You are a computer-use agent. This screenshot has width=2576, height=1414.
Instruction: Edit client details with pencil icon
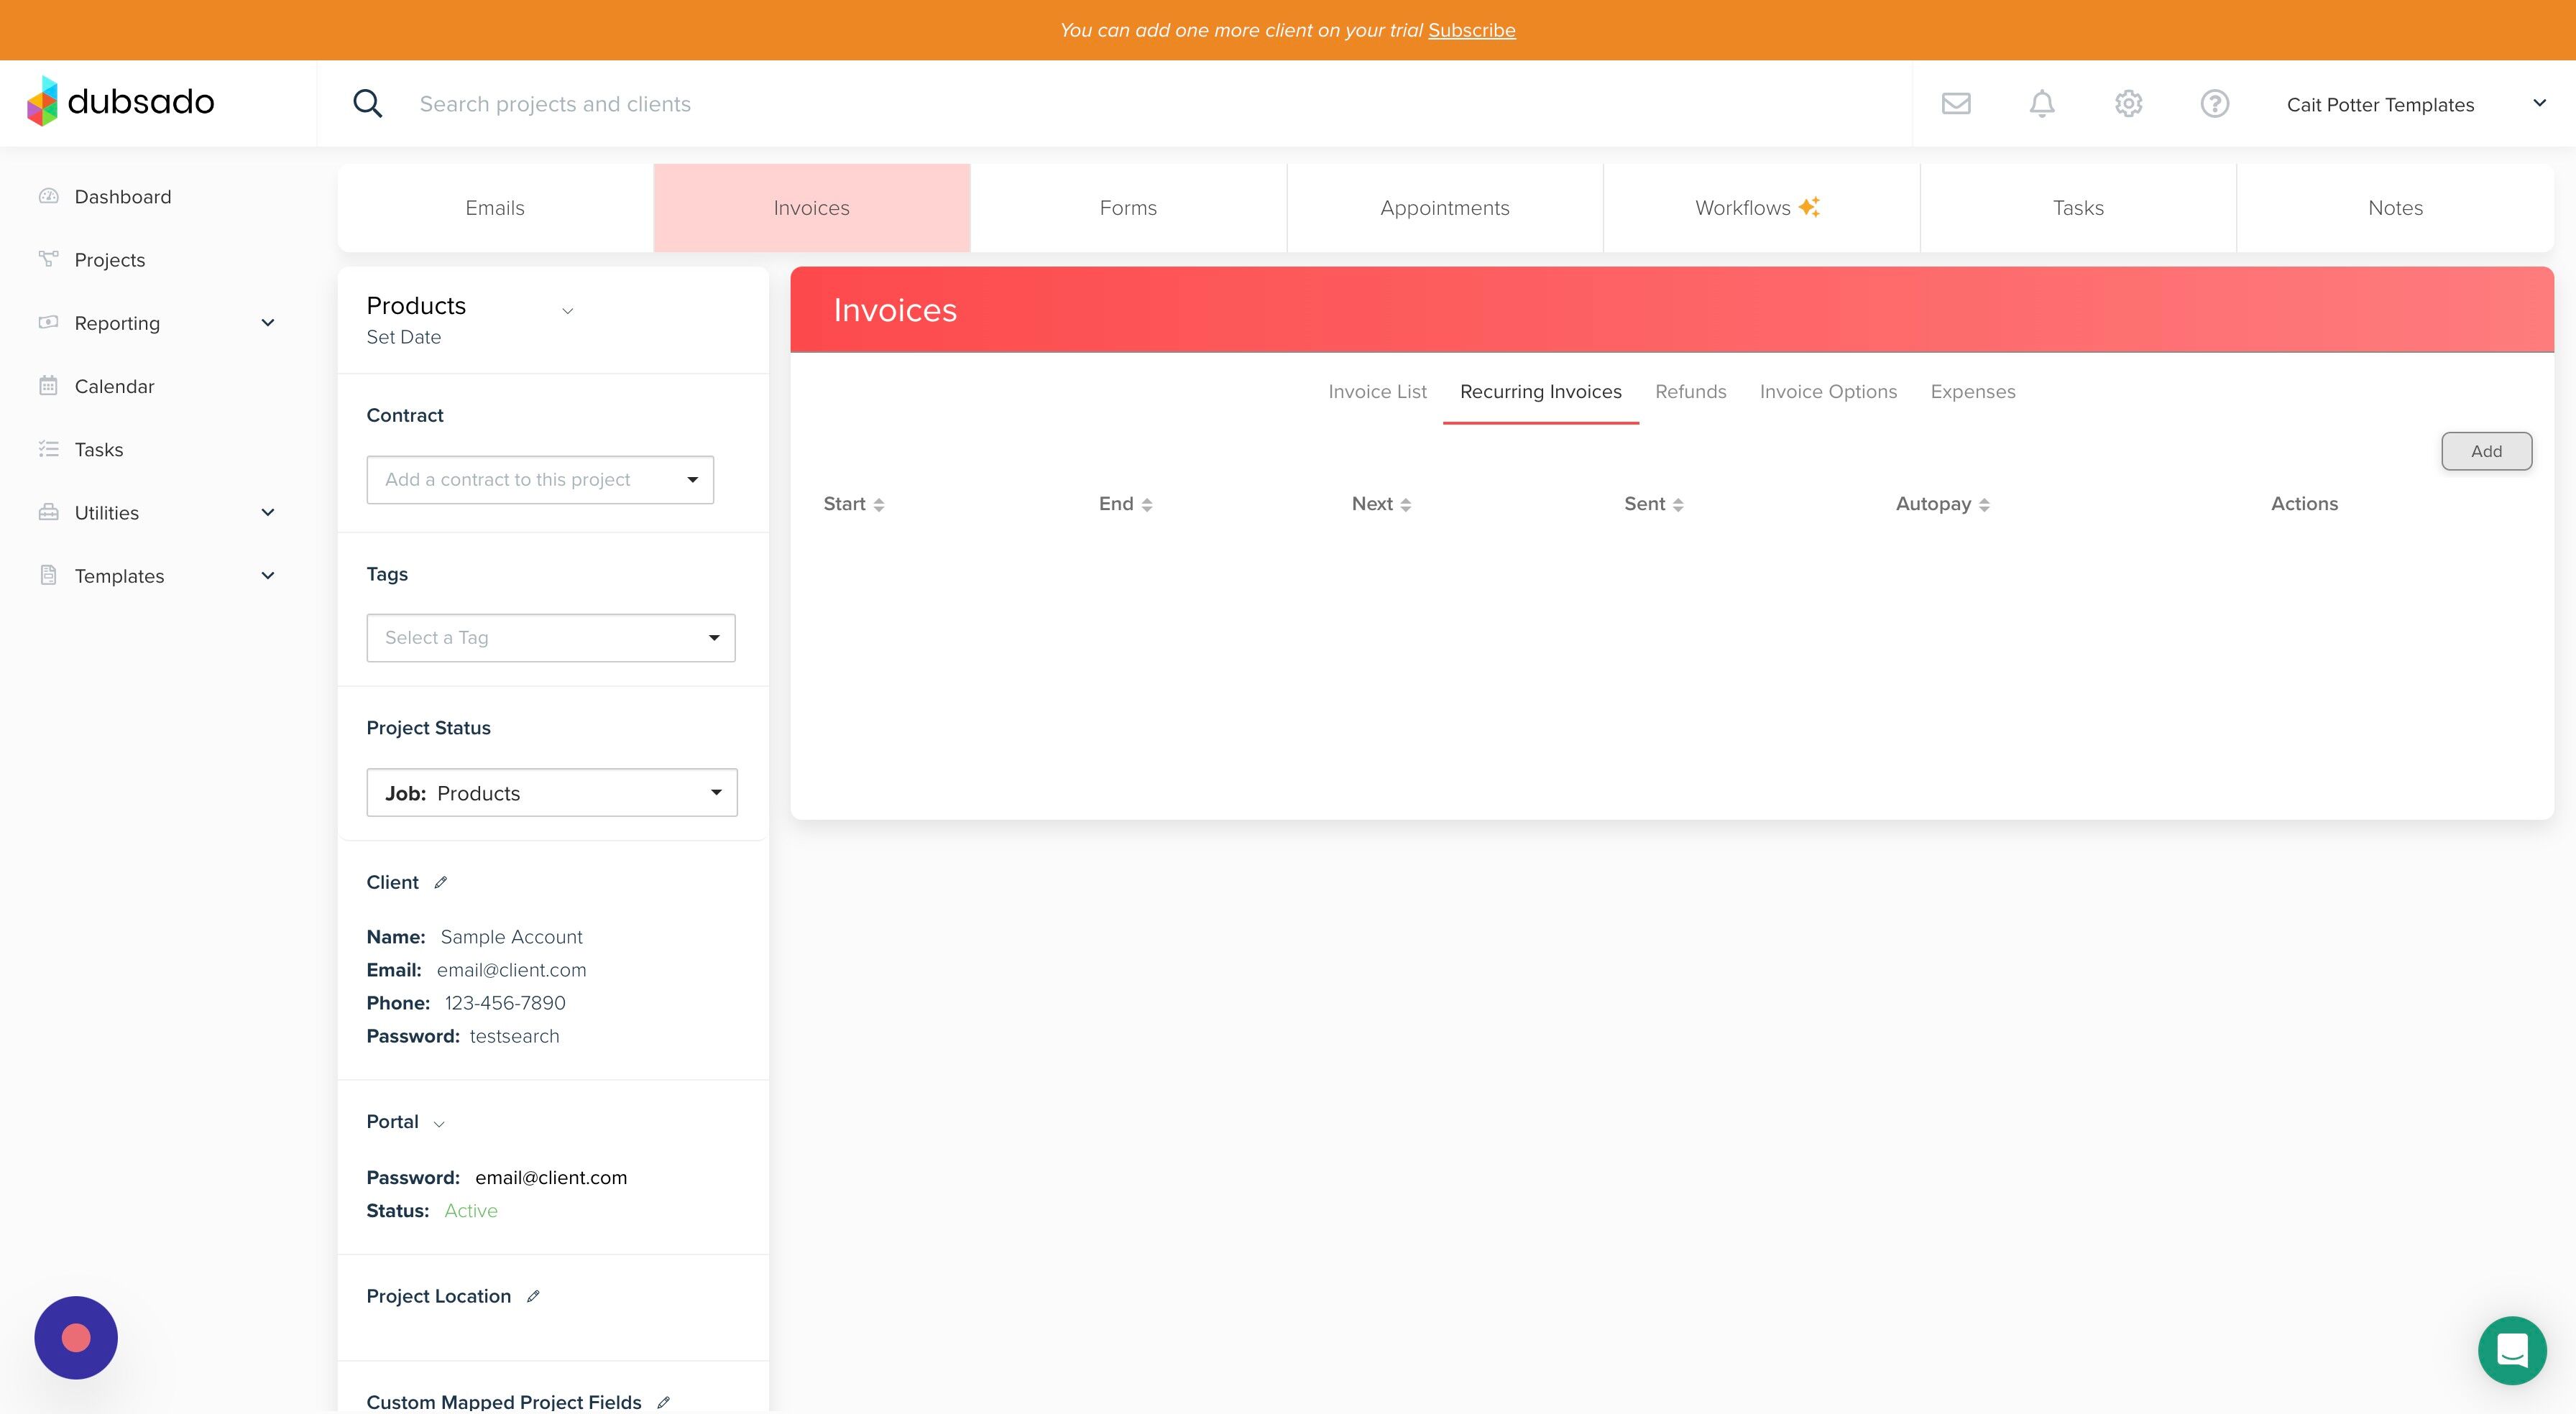(x=441, y=882)
